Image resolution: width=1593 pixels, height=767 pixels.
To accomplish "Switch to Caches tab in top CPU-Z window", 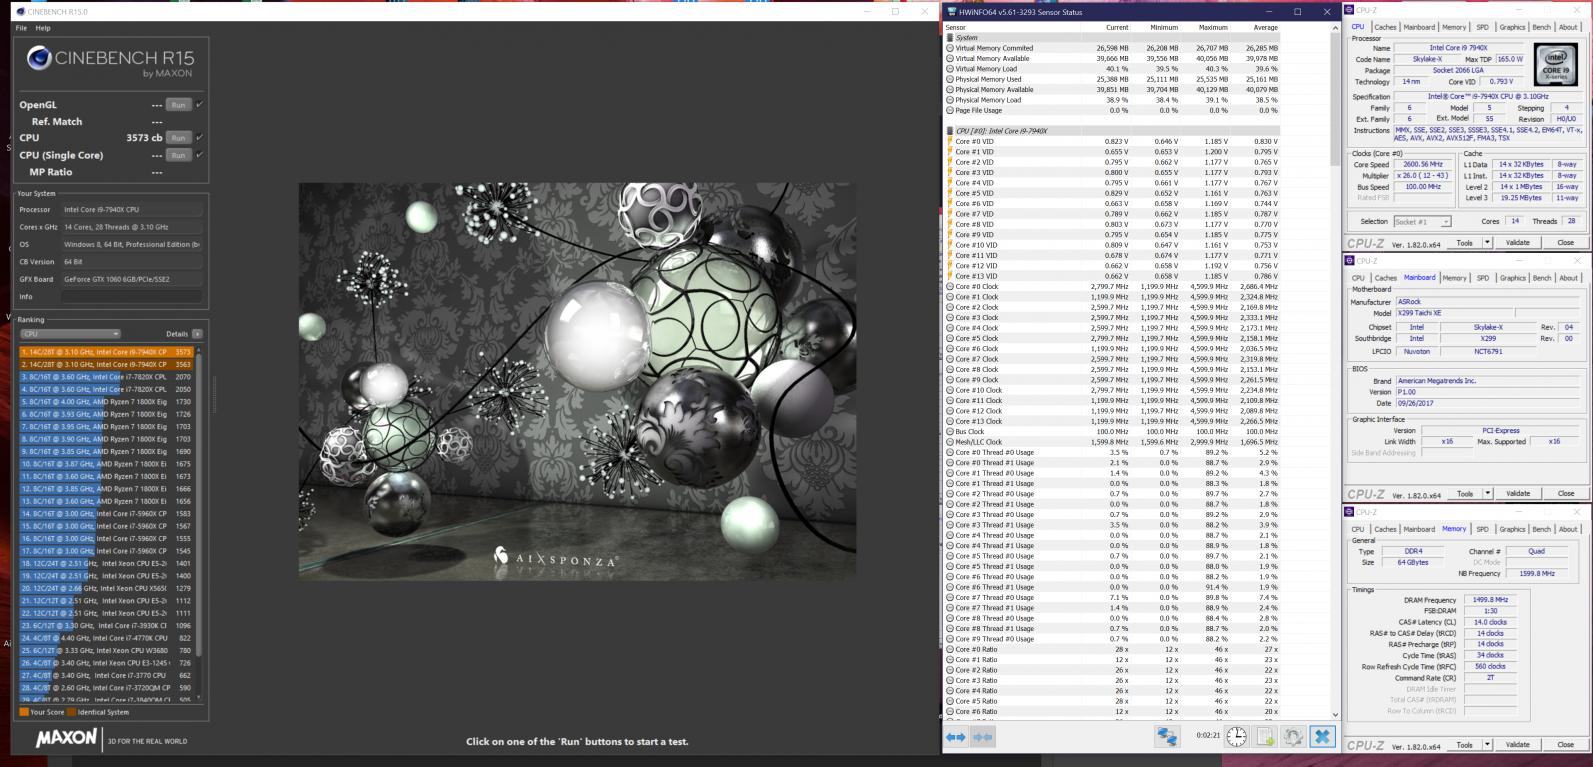I will point(1385,27).
